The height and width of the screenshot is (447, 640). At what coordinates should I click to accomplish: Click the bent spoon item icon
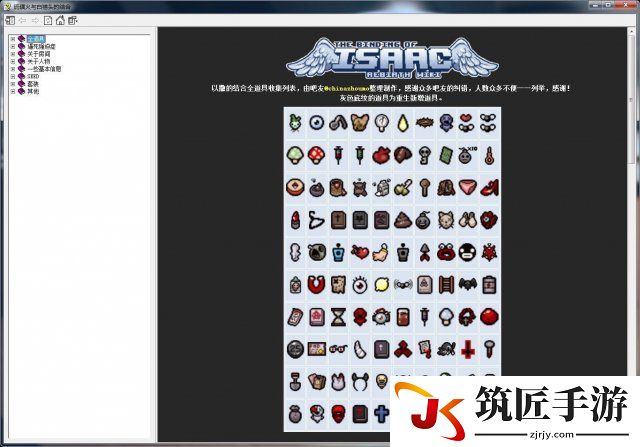338,122
